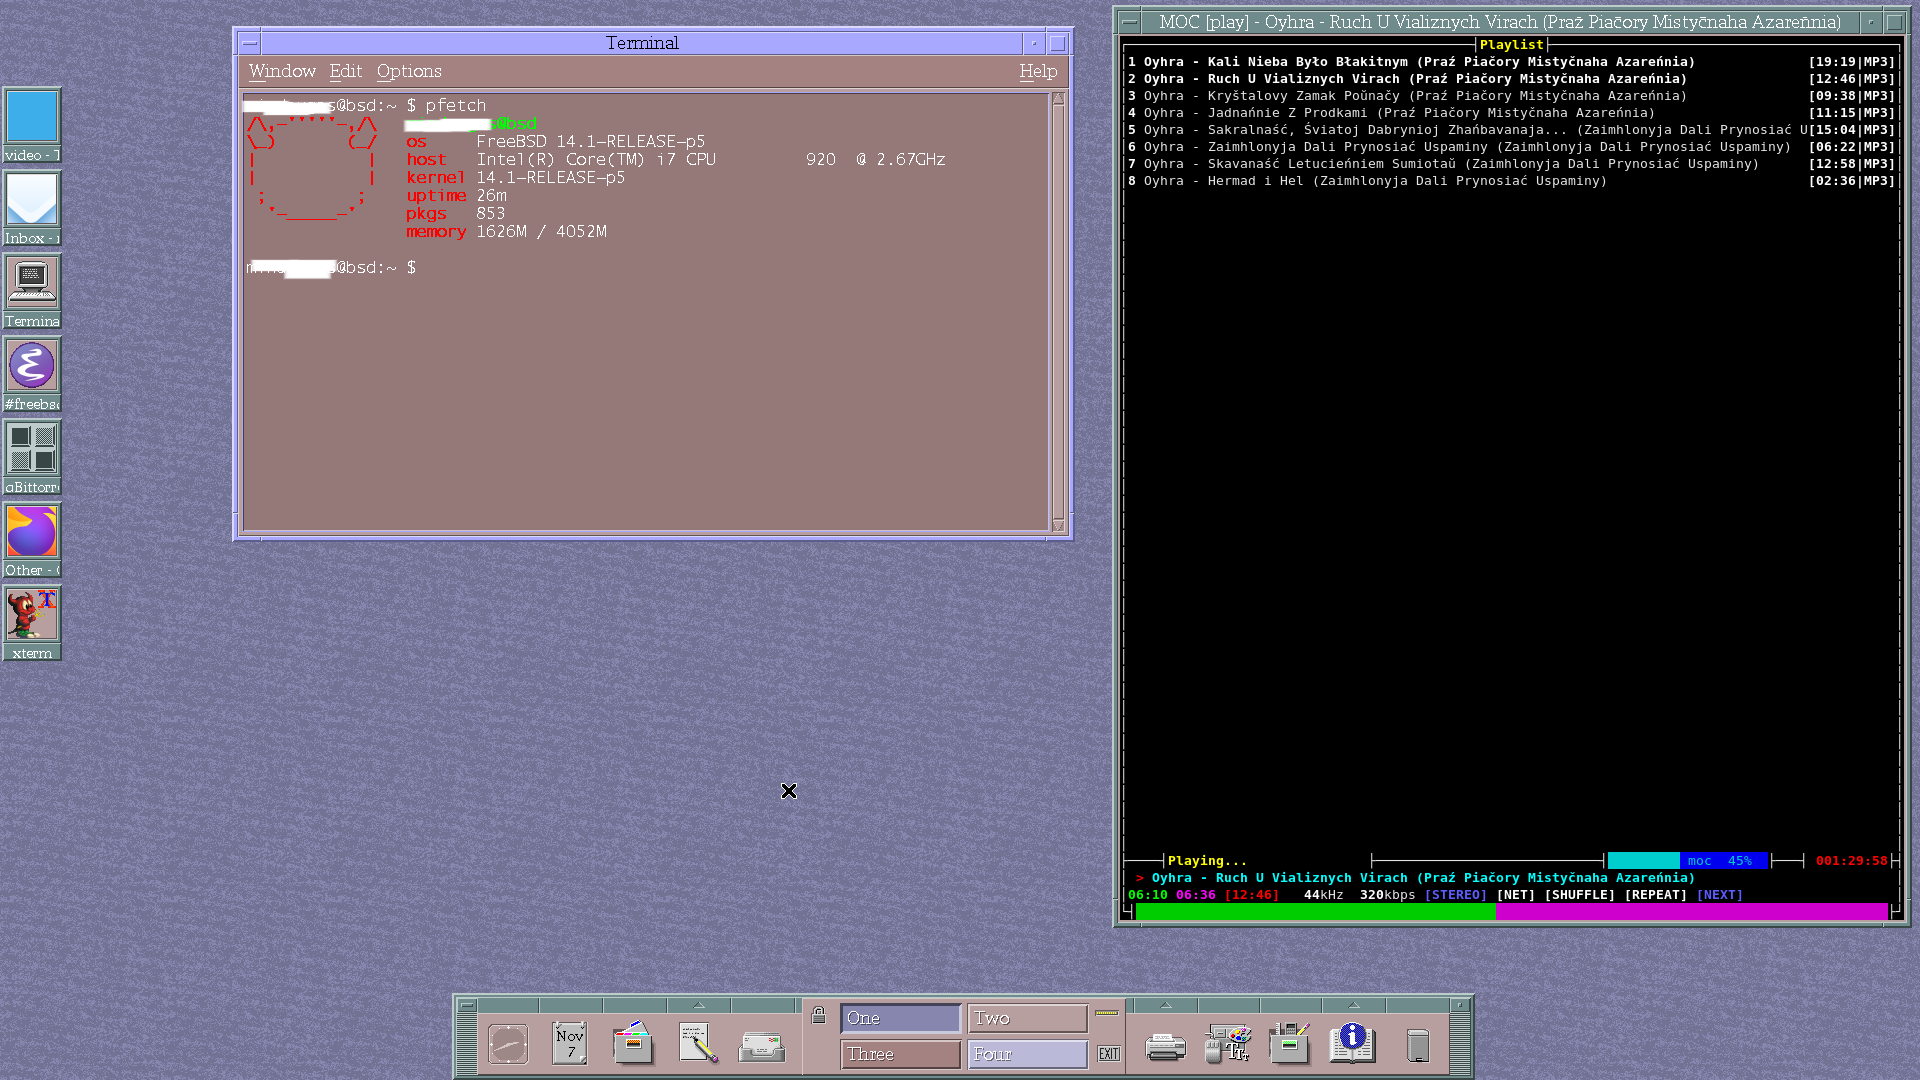Expand the subpanel arrow above Help Manager
The image size is (1920, 1080).
(x=1353, y=1005)
